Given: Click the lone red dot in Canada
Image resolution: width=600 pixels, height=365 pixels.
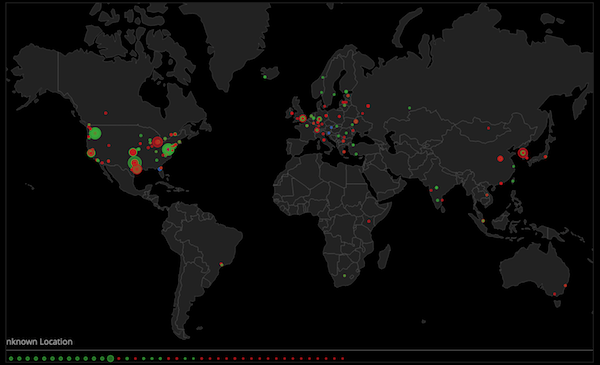Looking at the screenshot, I should (x=106, y=113).
